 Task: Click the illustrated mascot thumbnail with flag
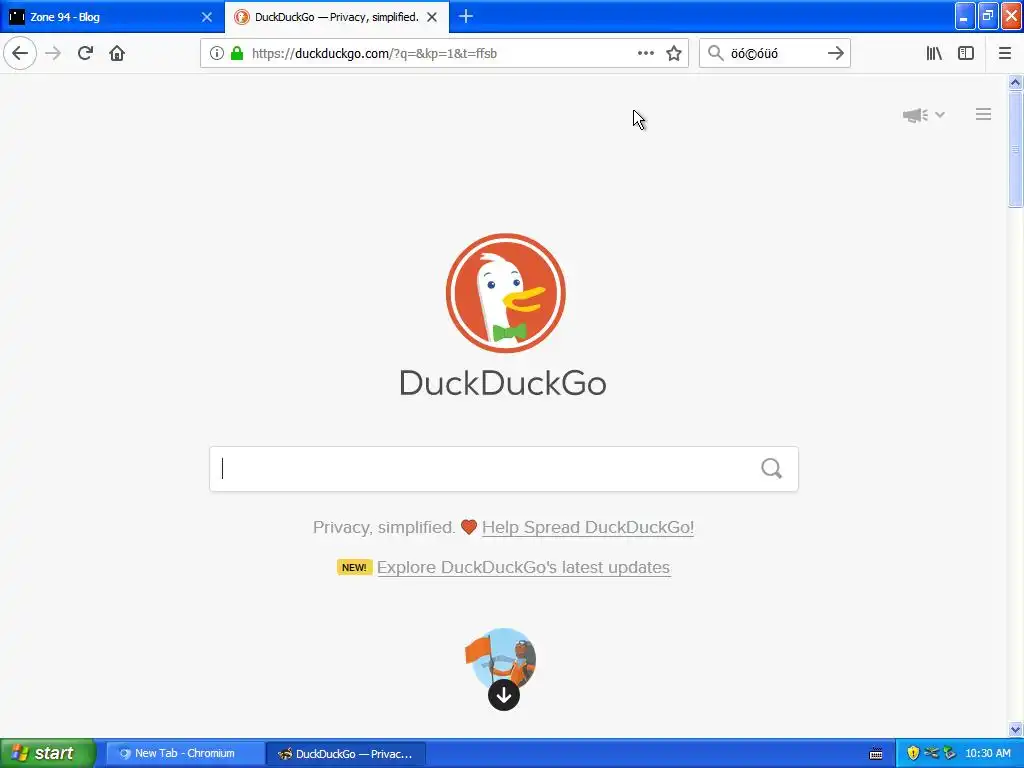[501, 659]
